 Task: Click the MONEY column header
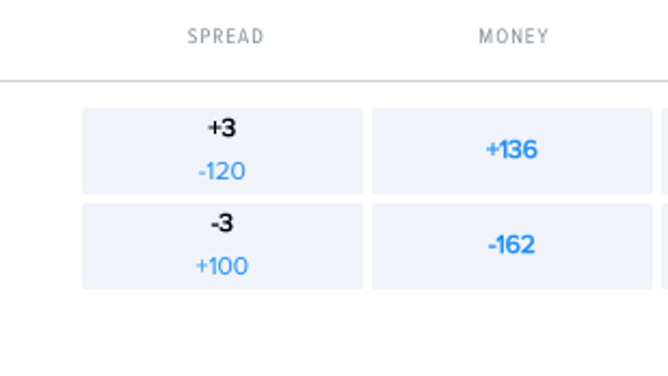(x=514, y=37)
